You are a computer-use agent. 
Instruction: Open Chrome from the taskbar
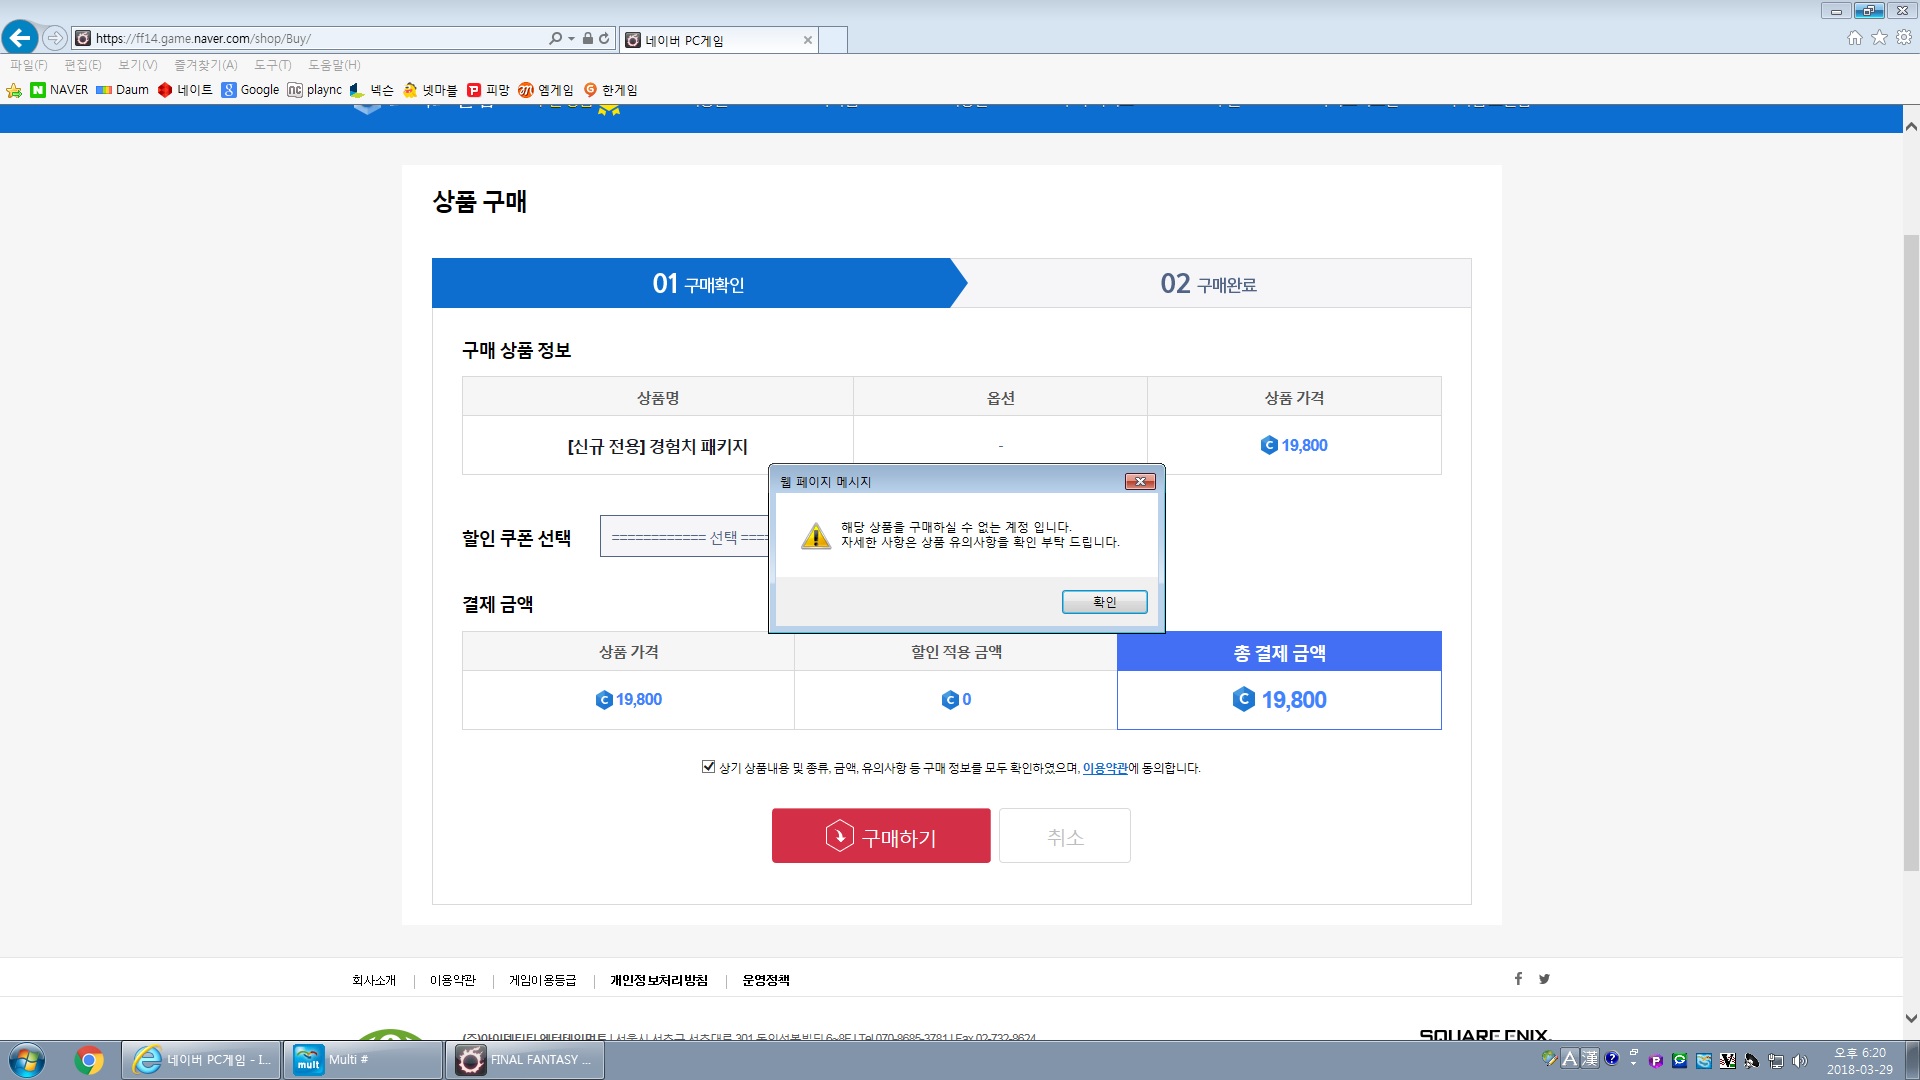(88, 1060)
